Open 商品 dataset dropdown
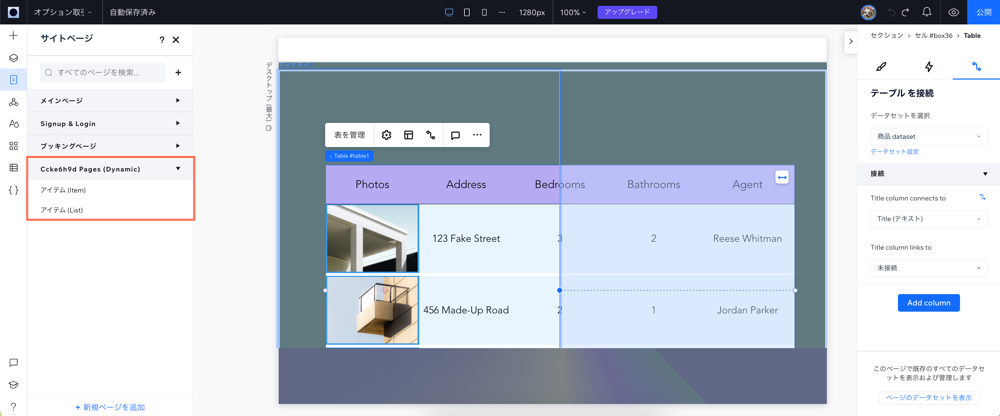This screenshot has height=416, width=1000. 929,136
